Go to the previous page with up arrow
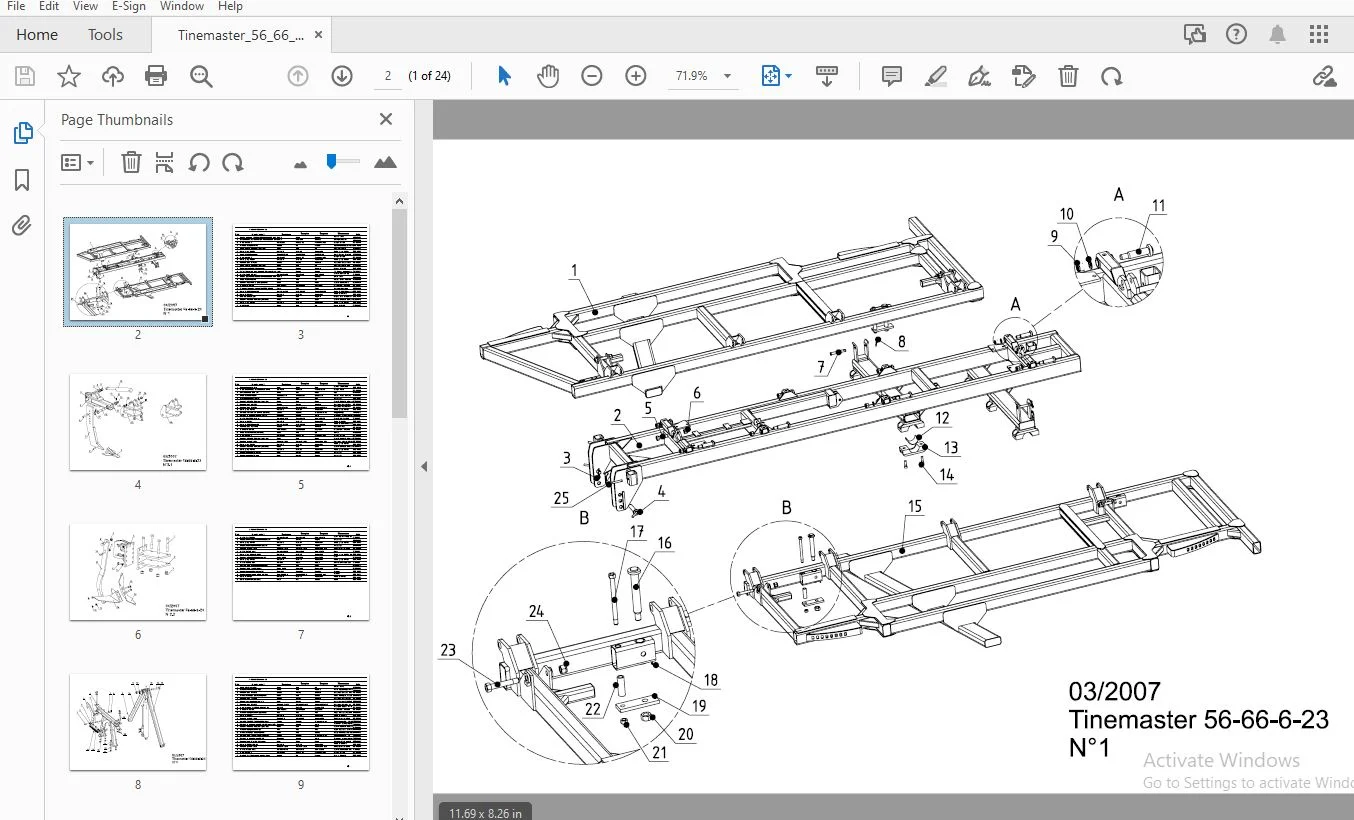Image resolution: width=1354 pixels, height=820 pixels. (x=298, y=76)
